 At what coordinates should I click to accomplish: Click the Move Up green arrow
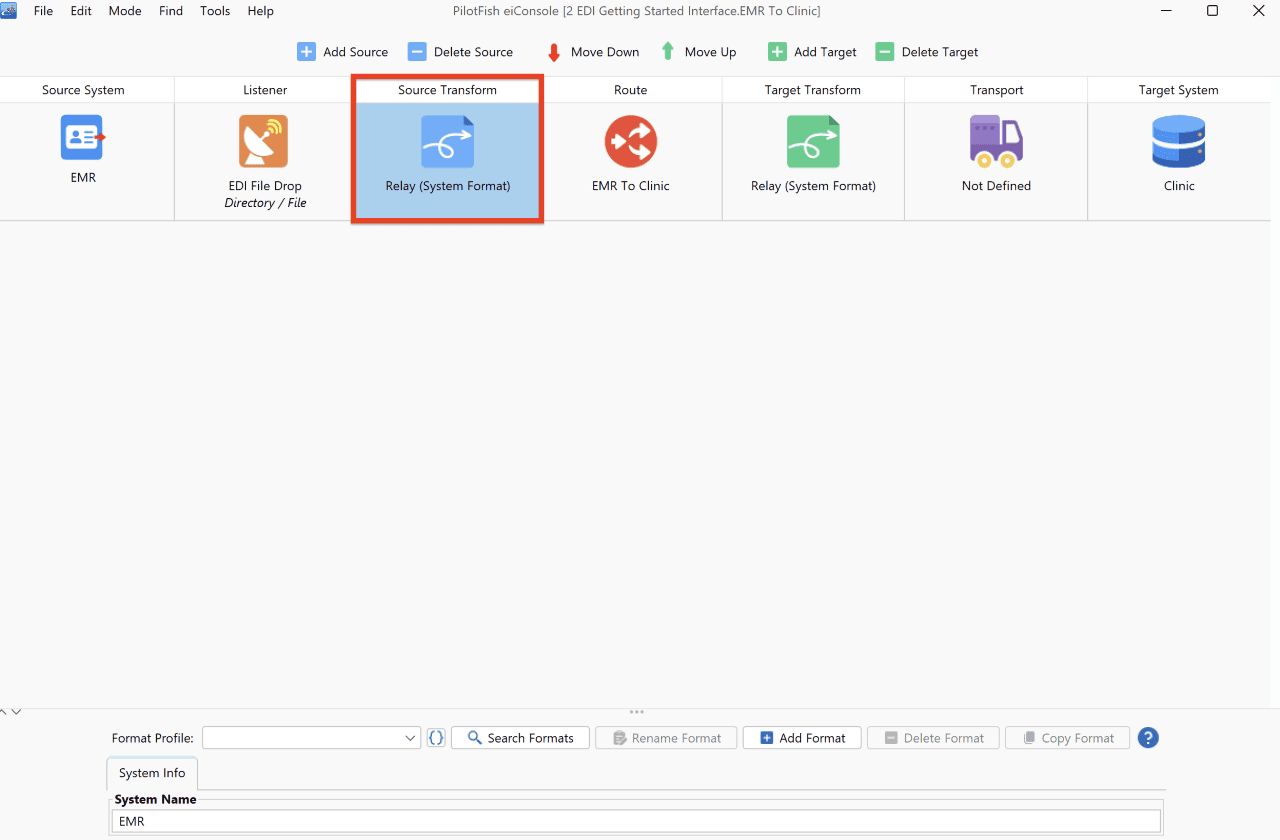(x=668, y=51)
